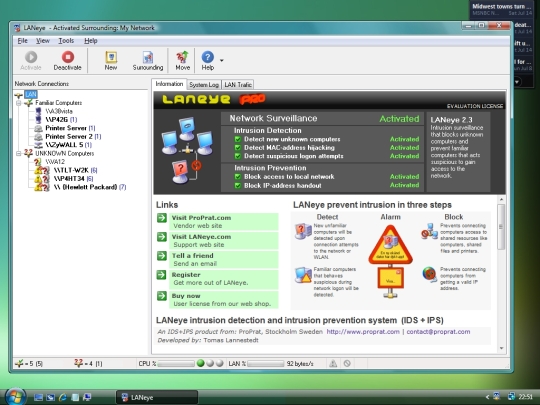Click the \\P42G computer icon
540x405 pixels.
[39, 120]
